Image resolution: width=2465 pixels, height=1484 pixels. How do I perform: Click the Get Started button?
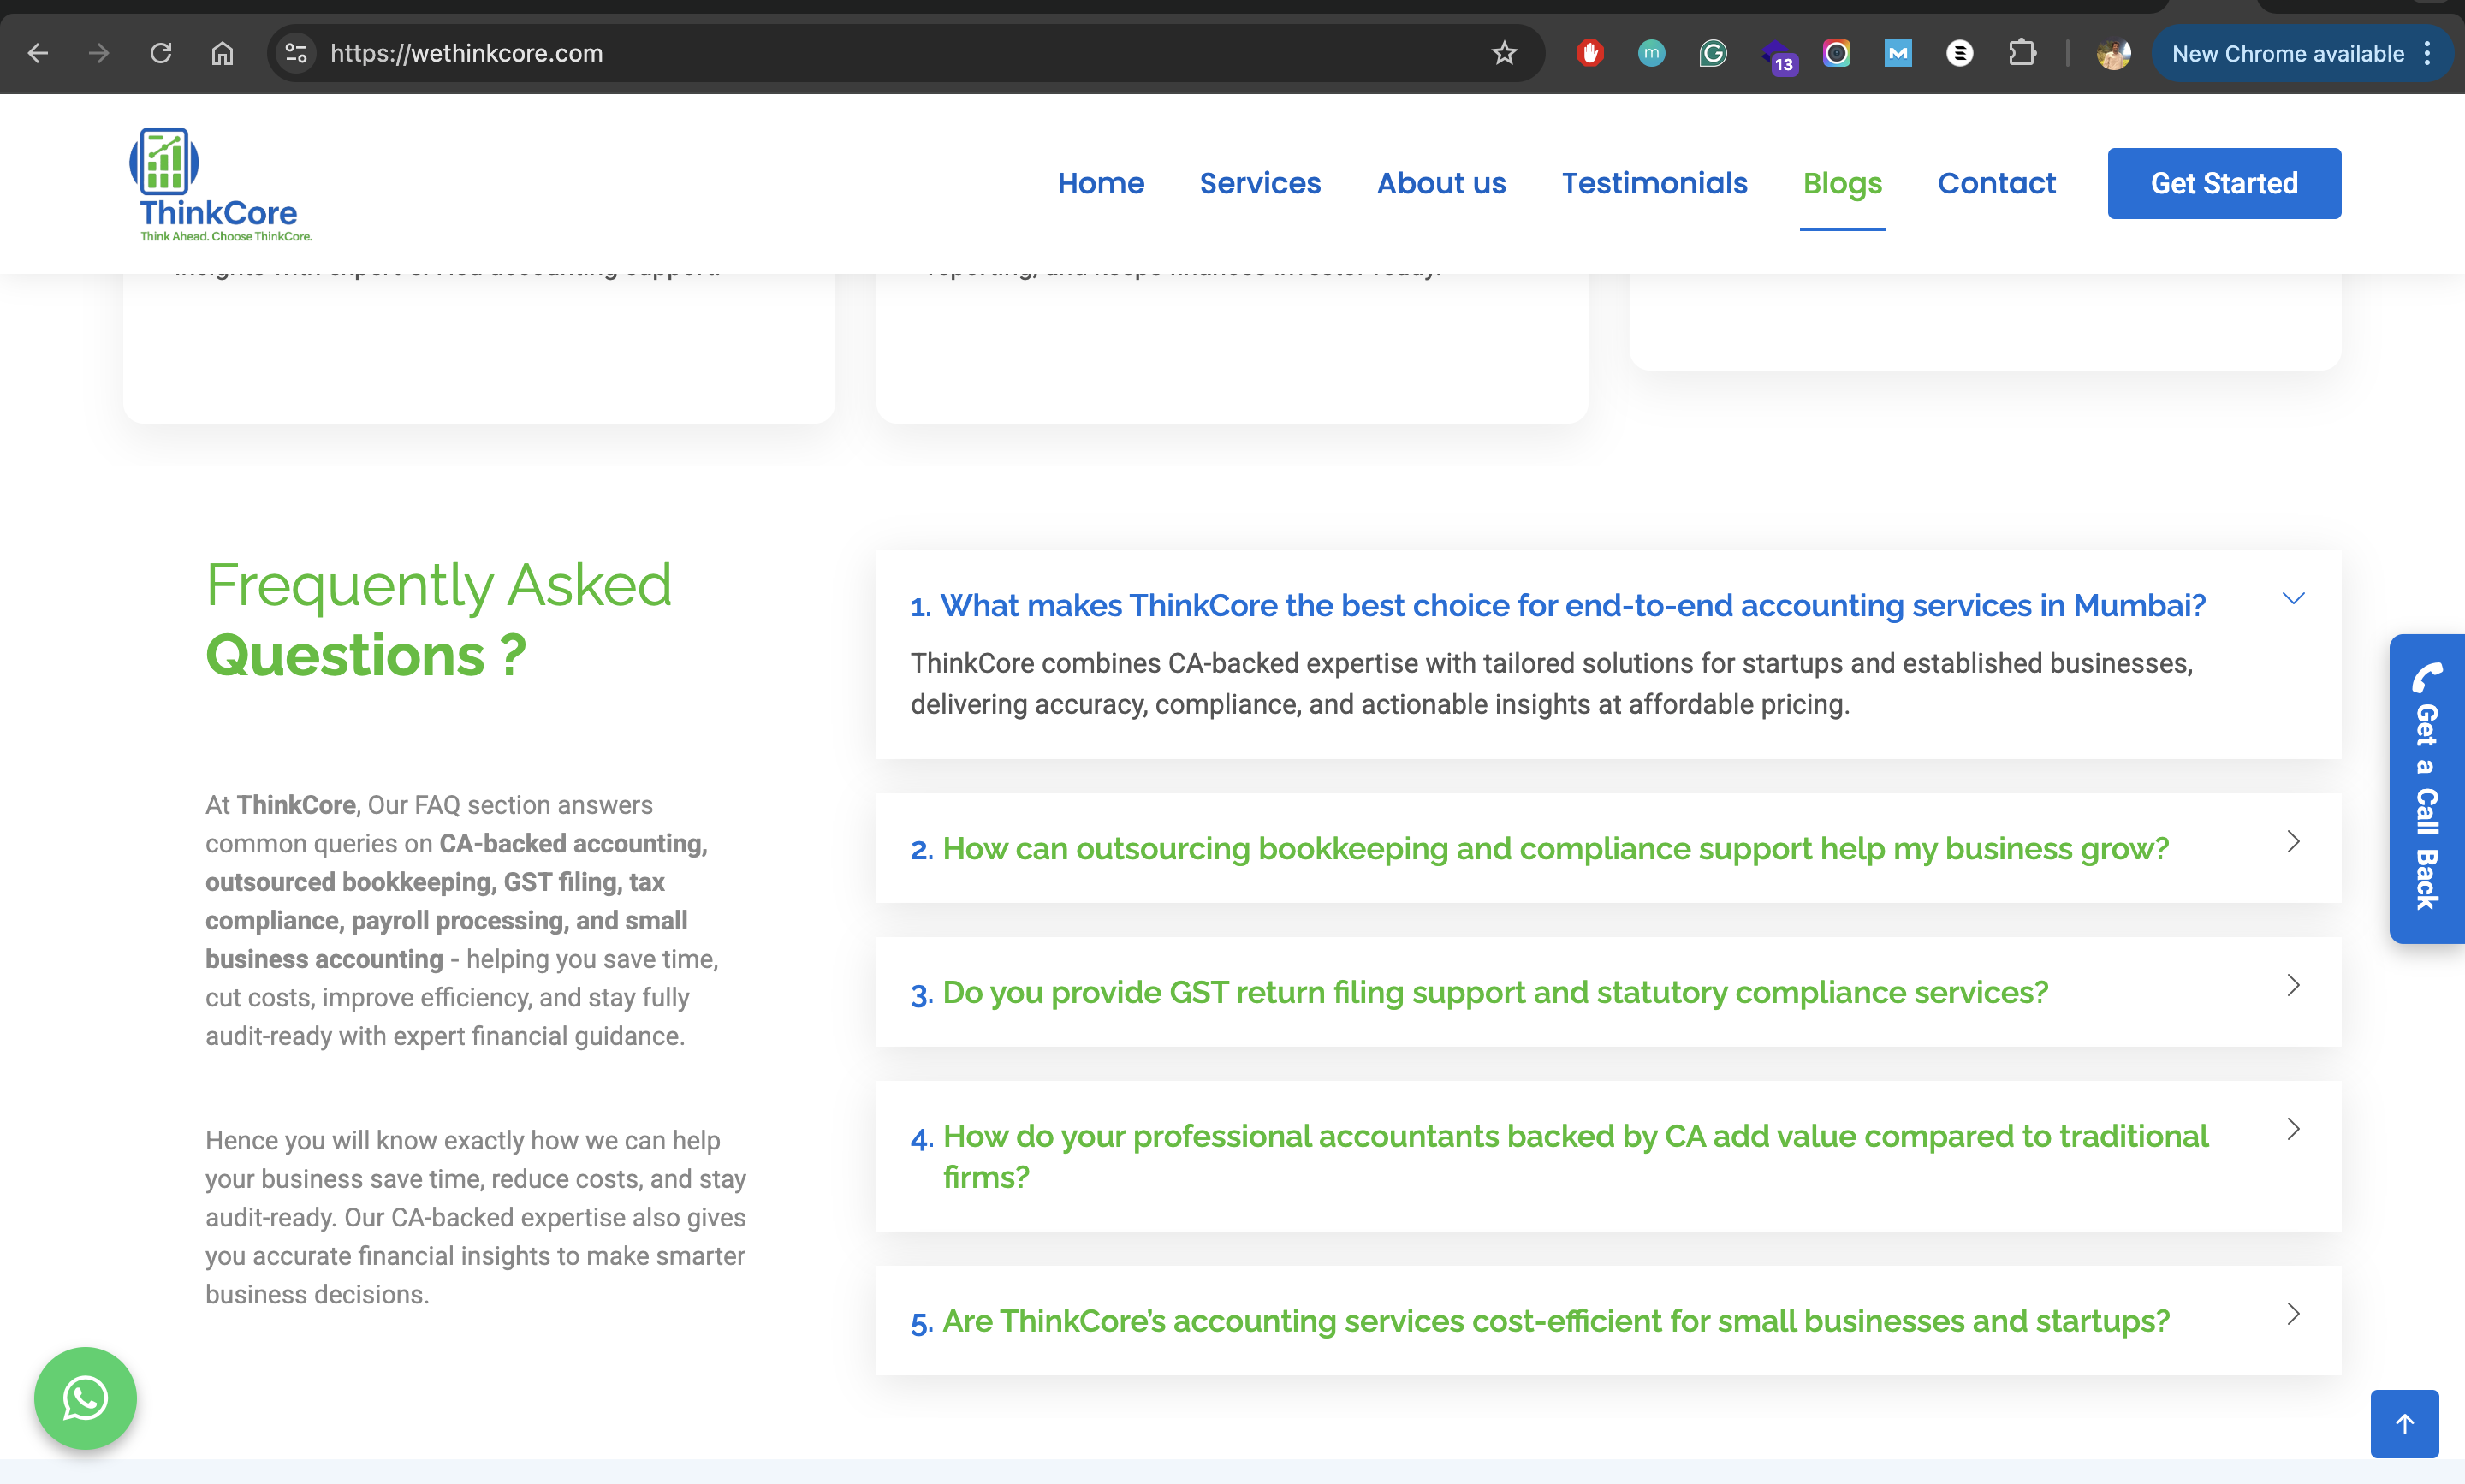[2224, 183]
